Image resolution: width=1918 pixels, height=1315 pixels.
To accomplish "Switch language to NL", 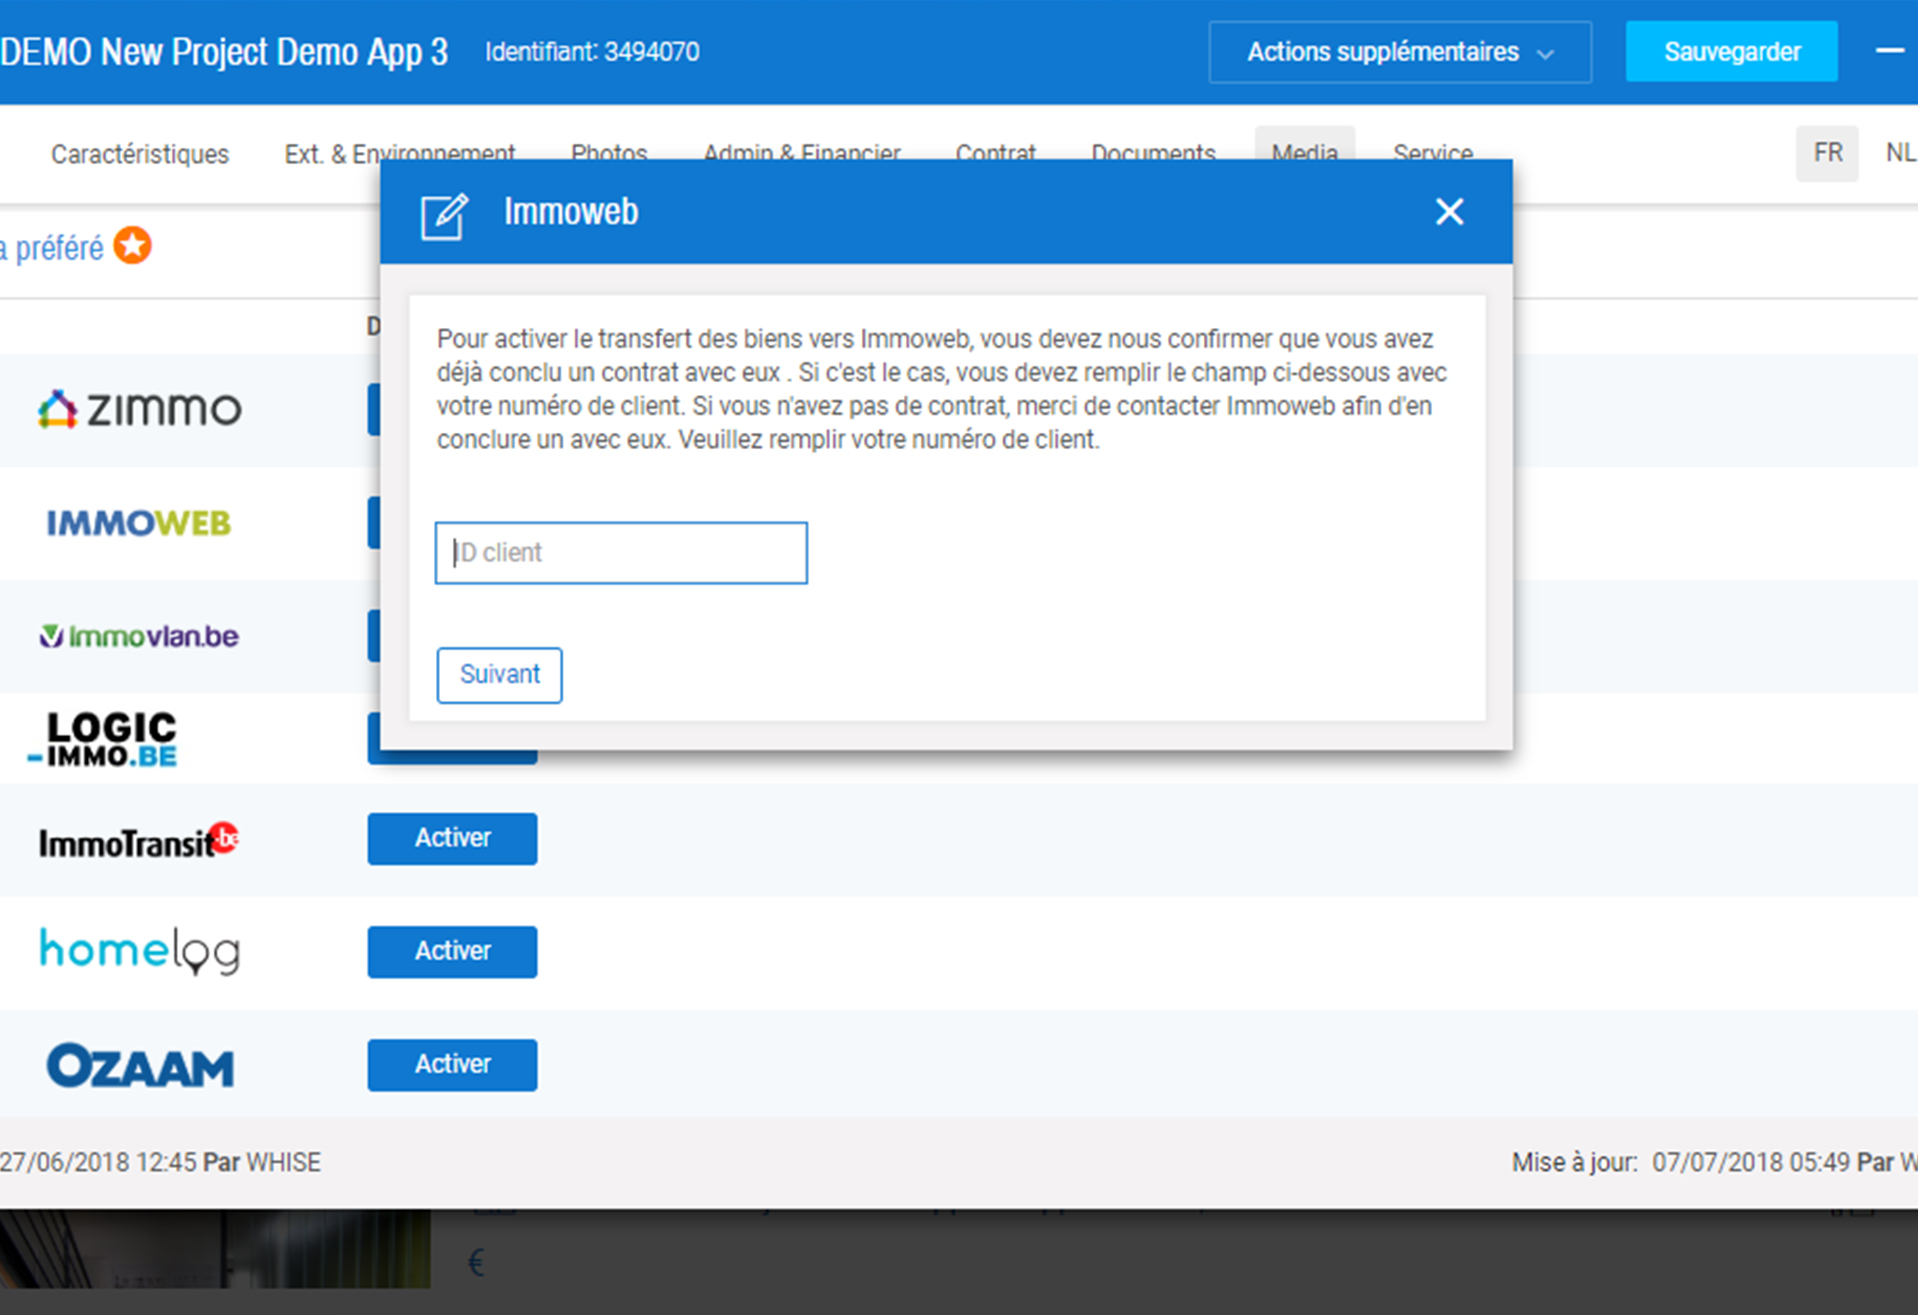I will click(x=1900, y=153).
